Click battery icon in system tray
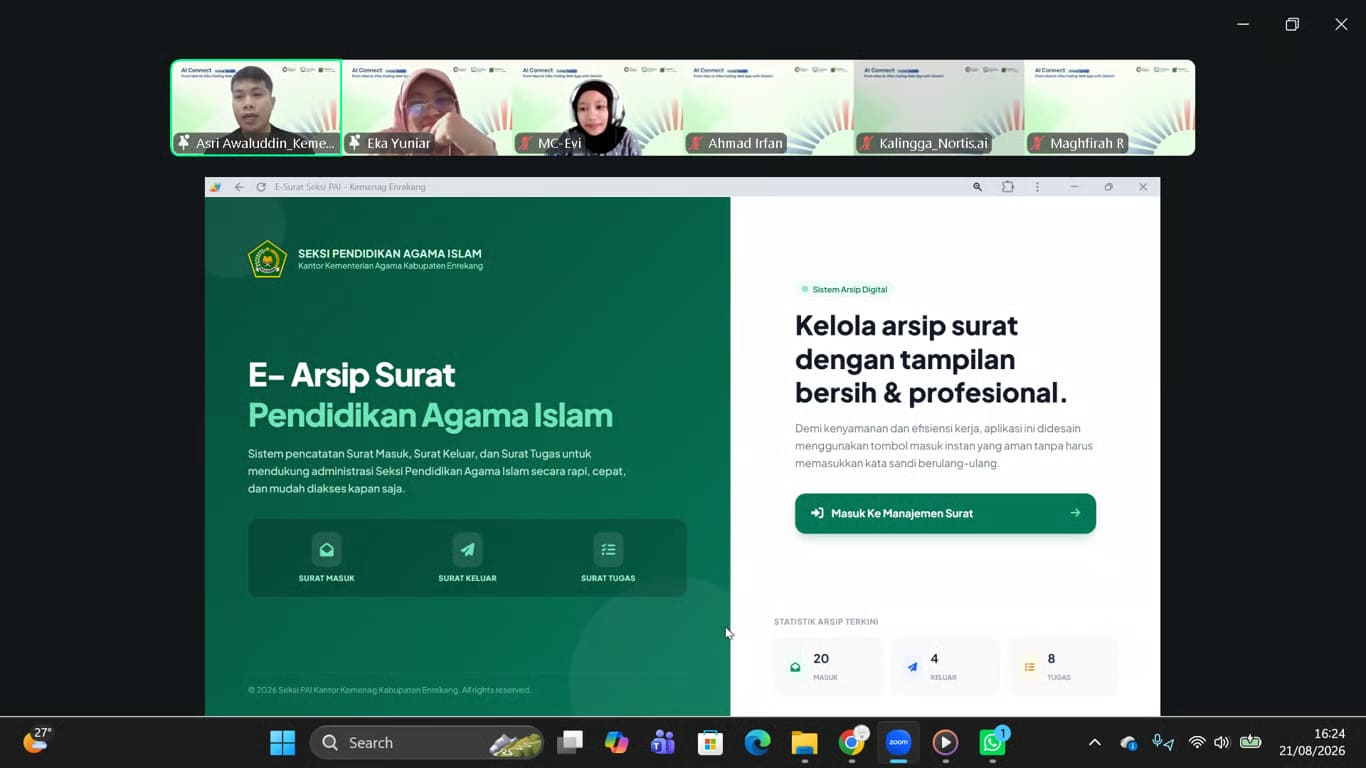The width and height of the screenshot is (1366, 768). click(x=1250, y=742)
